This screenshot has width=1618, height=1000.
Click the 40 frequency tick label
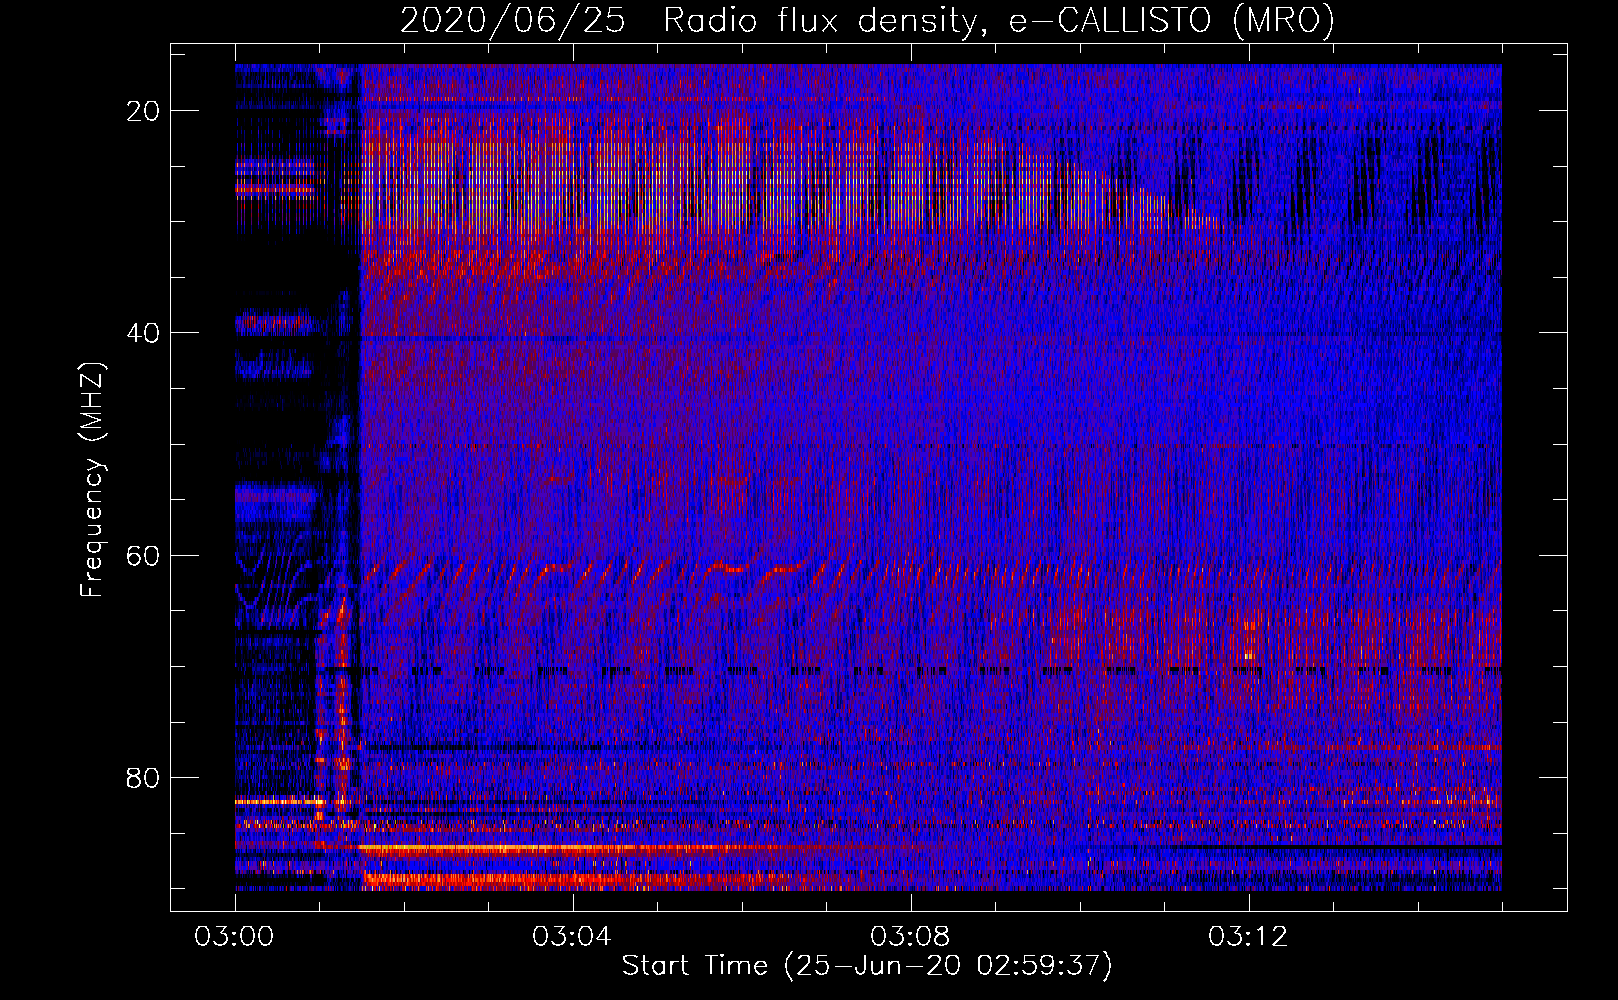point(143,333)
